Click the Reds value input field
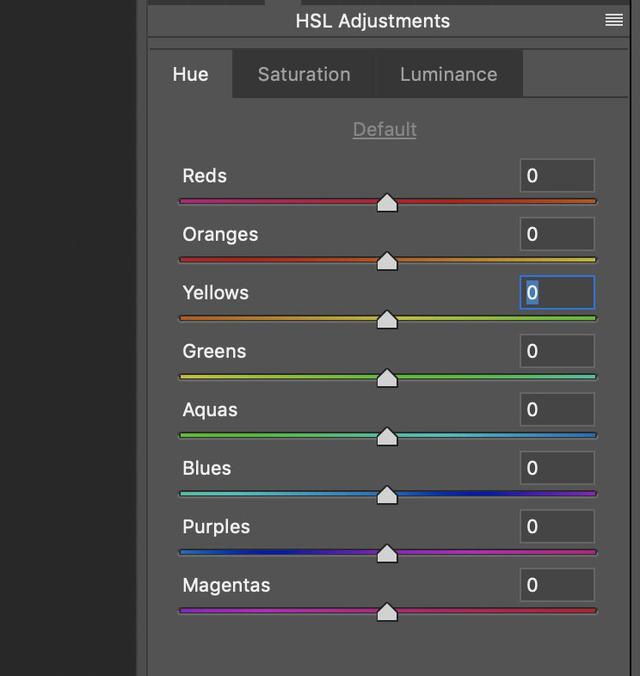The image size is (640, 676). coord(557,176)
